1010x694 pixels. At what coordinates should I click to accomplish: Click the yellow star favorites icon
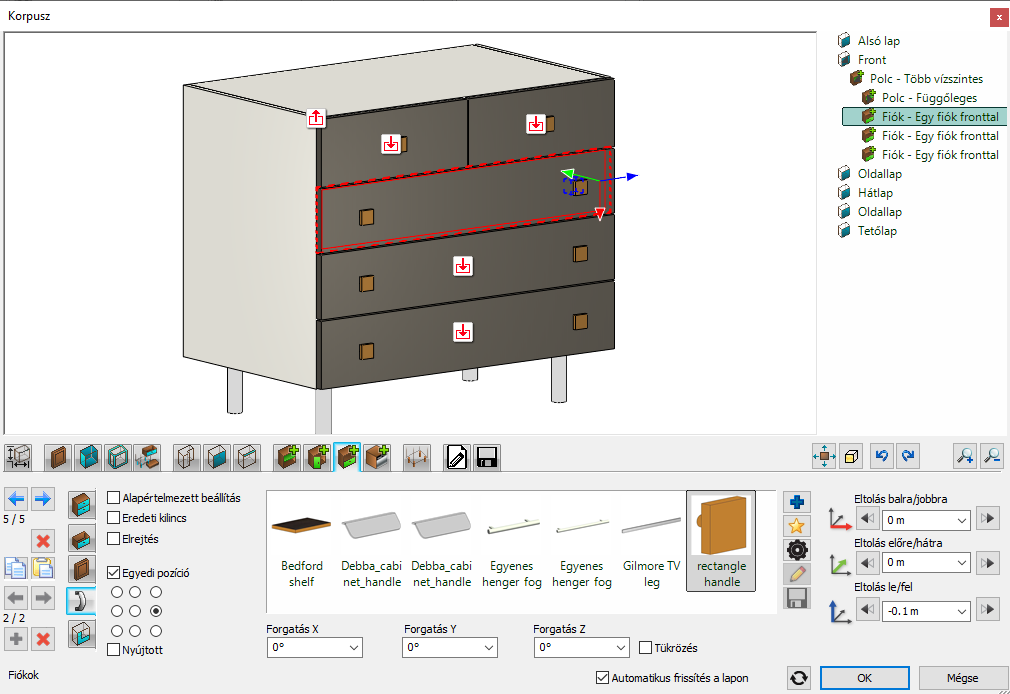pyautogui.click(x=797, y=527)
